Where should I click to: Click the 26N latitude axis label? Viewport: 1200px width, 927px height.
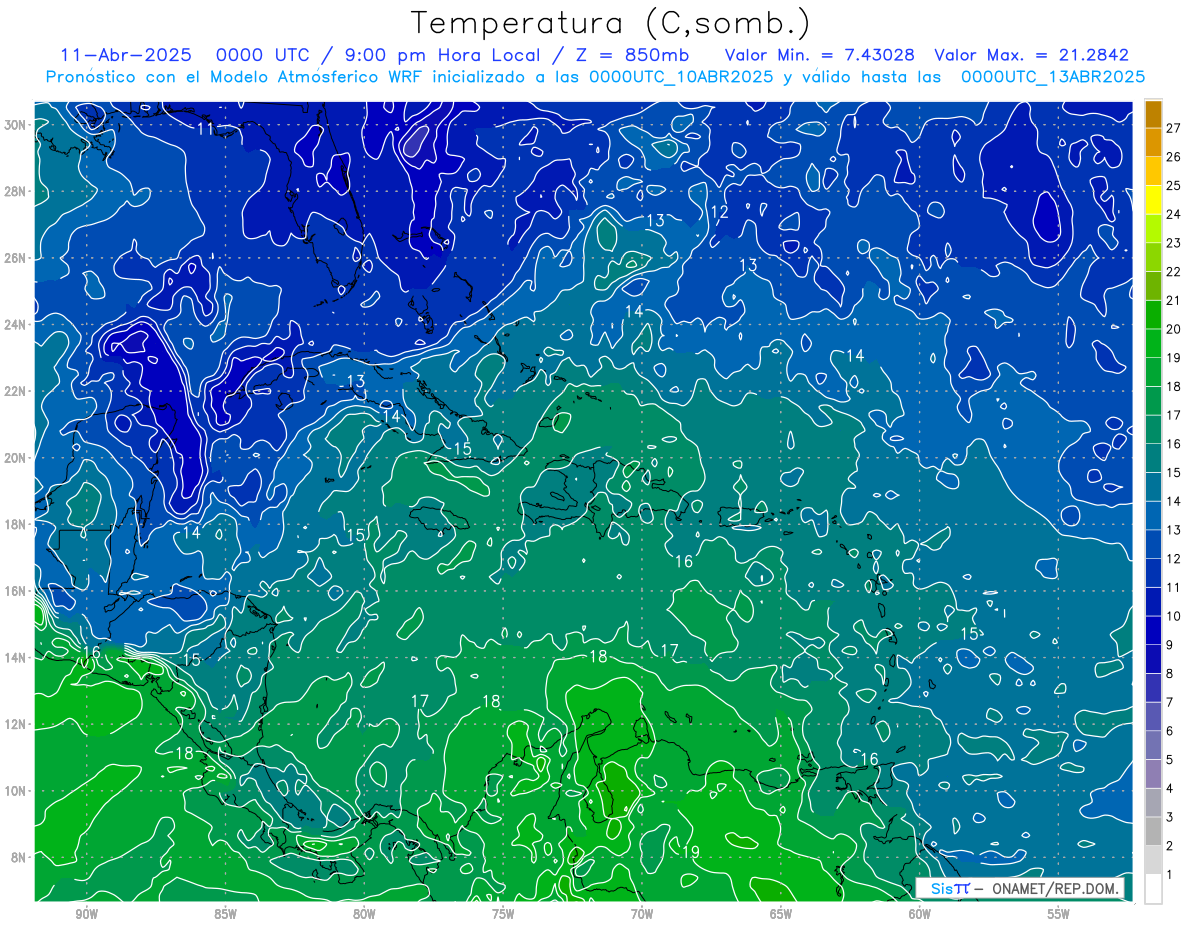pyautogui.click(x=15, y=258)
